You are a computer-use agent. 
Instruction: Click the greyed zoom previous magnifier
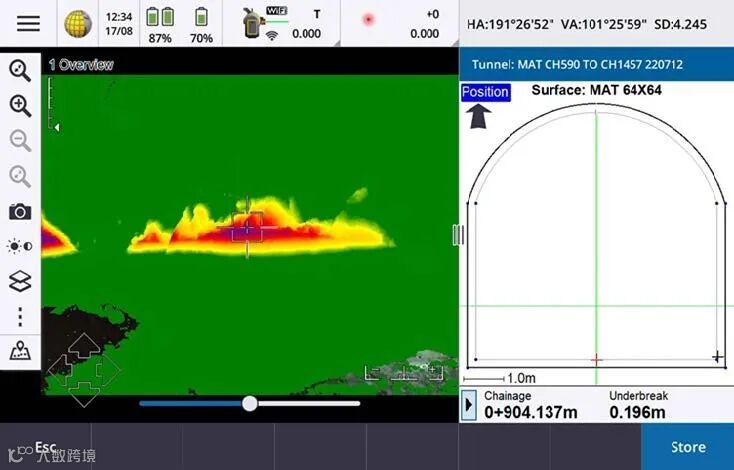(x=20, y=176)
